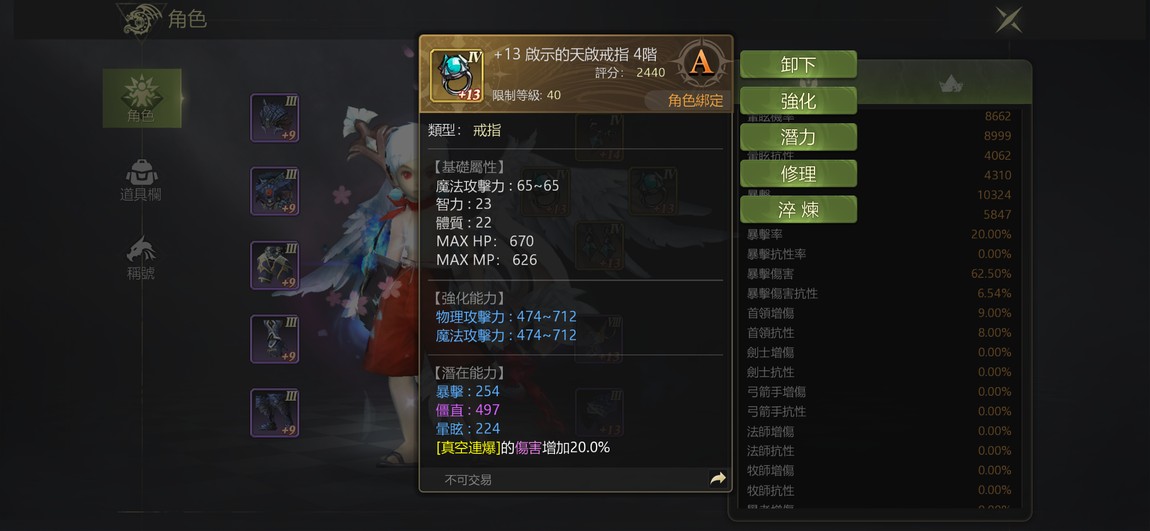
Task: Click the dragon emblem beside 角色 title
Action: pyautogui.click(x=140, y=18)
